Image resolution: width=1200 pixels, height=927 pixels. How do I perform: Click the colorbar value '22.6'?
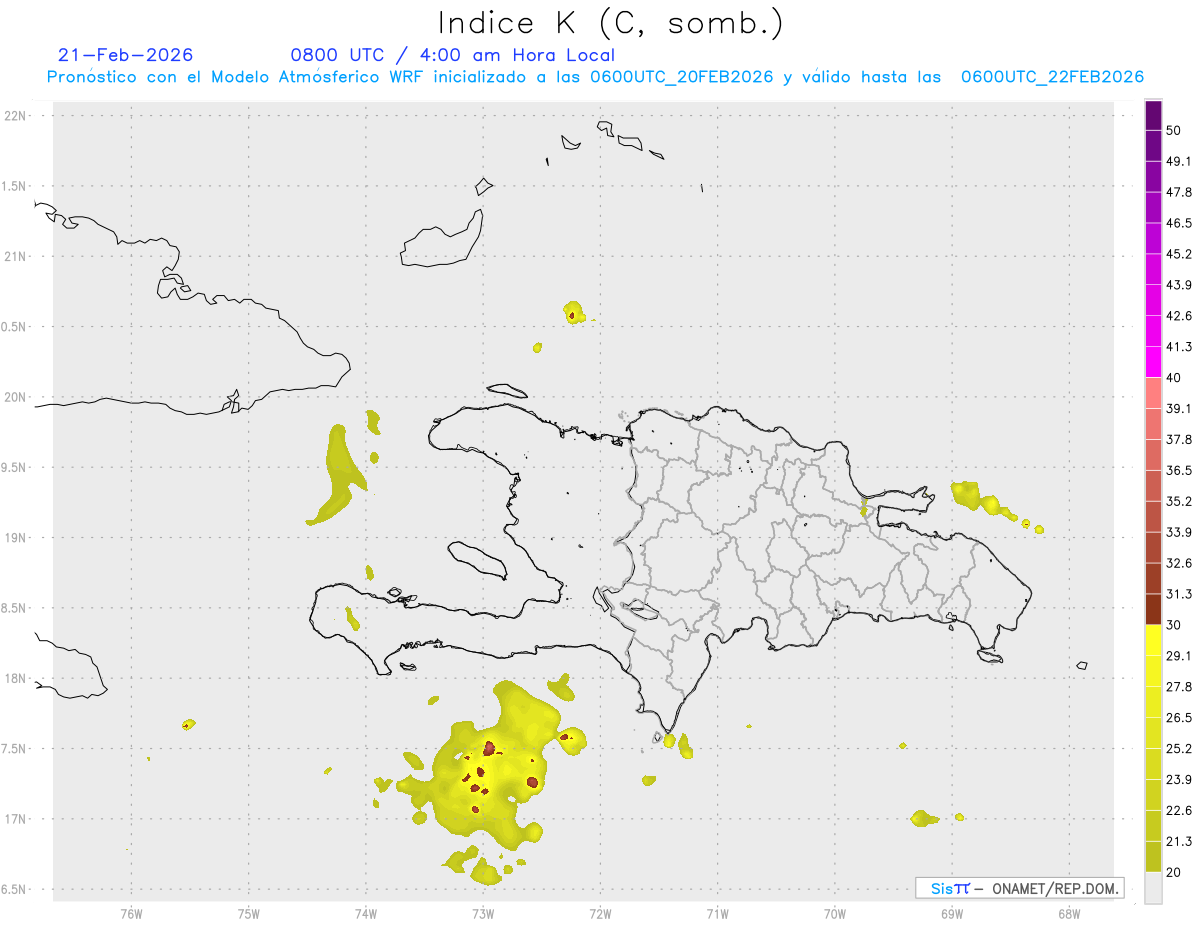pyautogui.click(x=1179, y=811)
